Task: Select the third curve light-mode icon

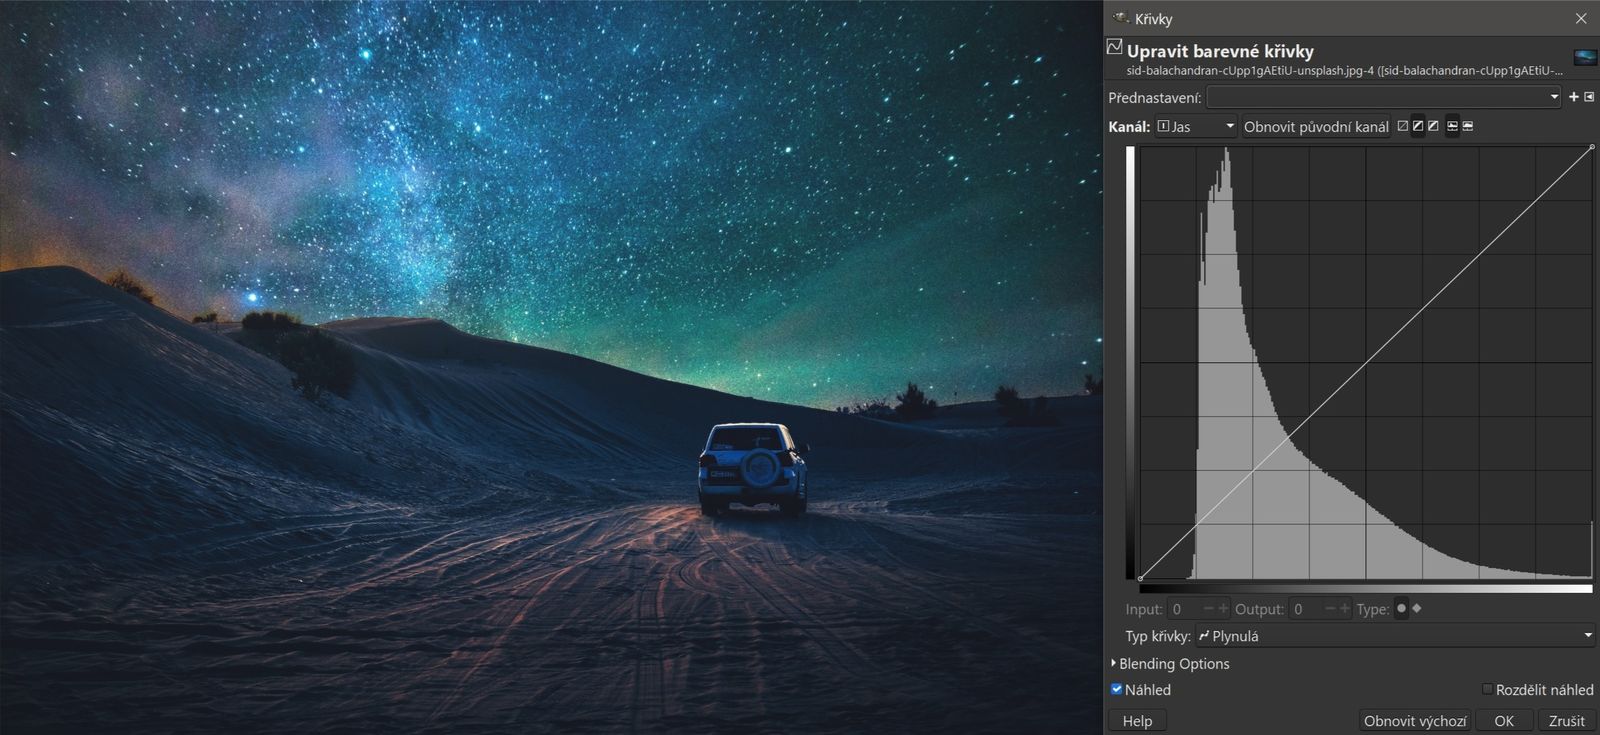Action: point(1433,126)
